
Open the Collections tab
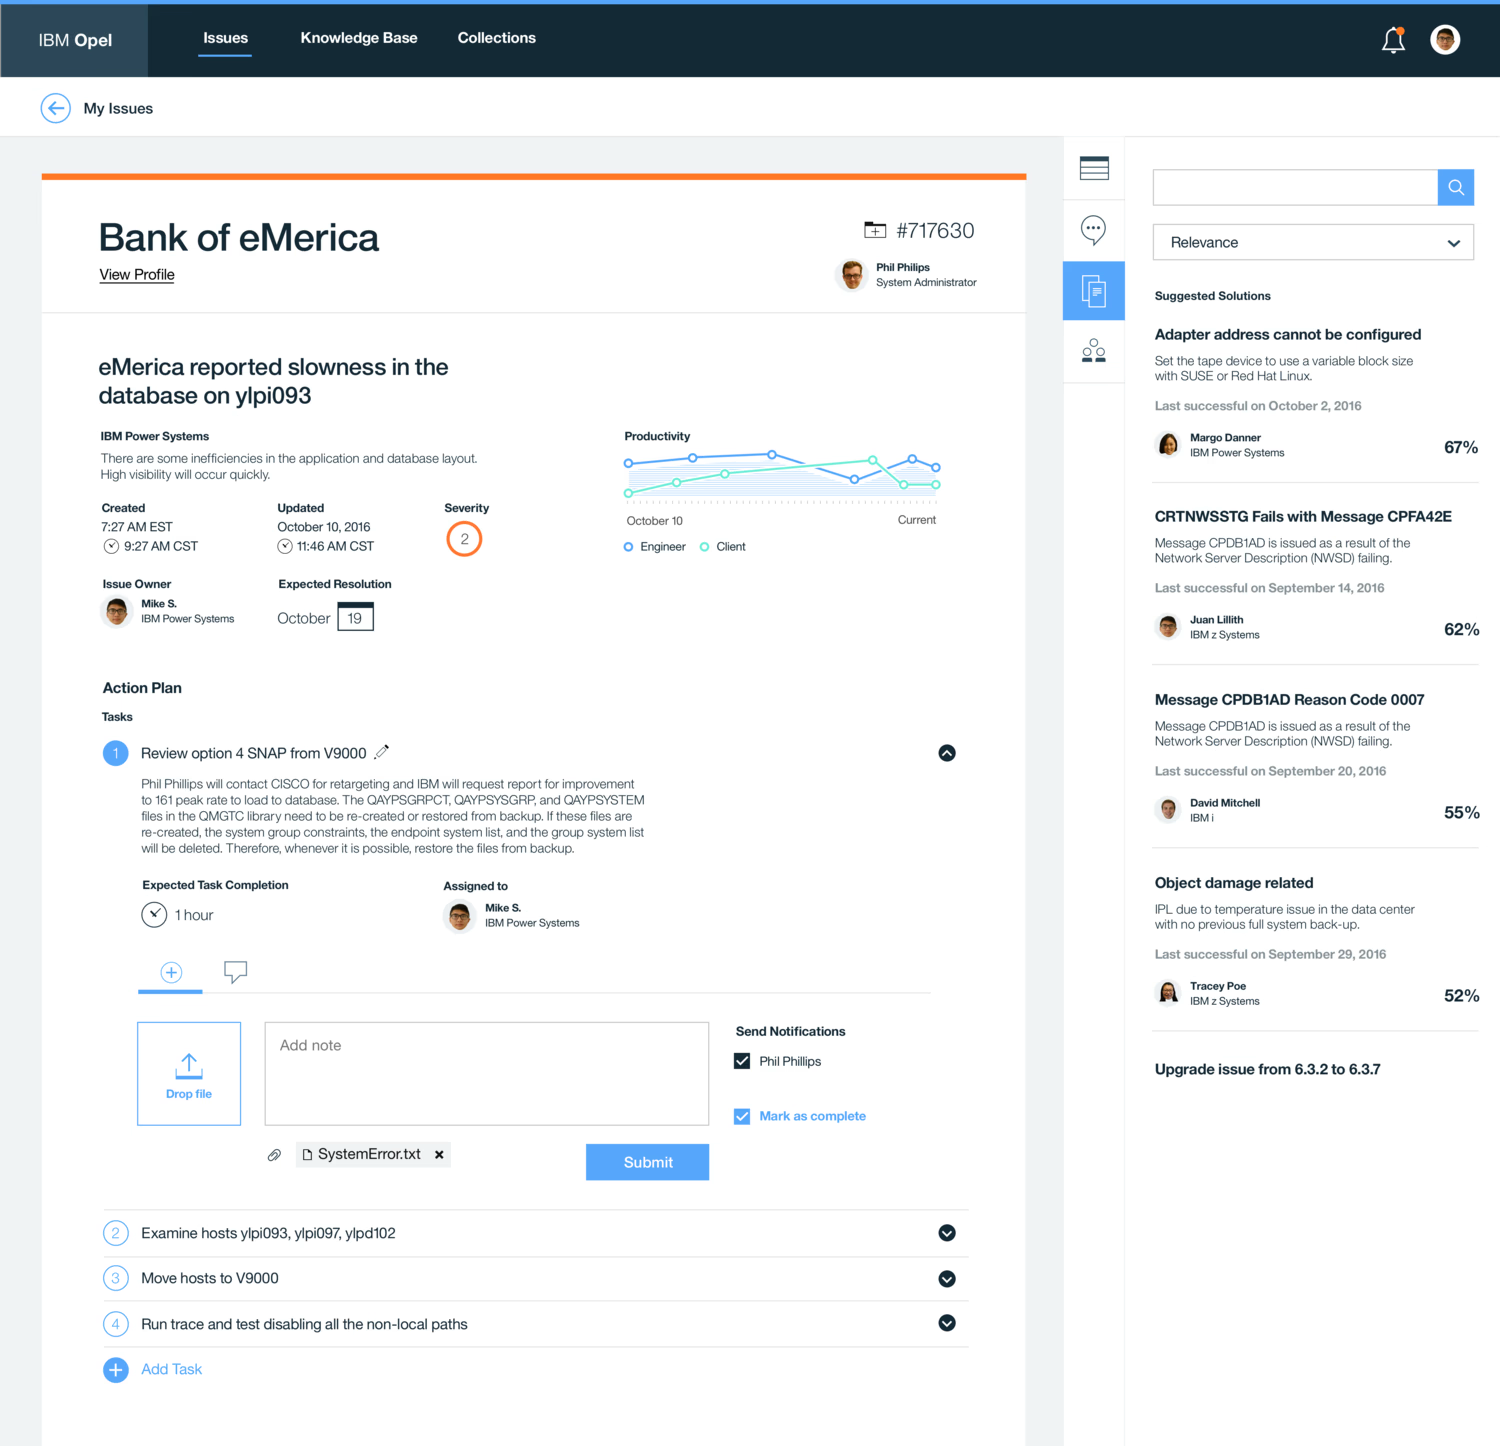tap(497, 38)
